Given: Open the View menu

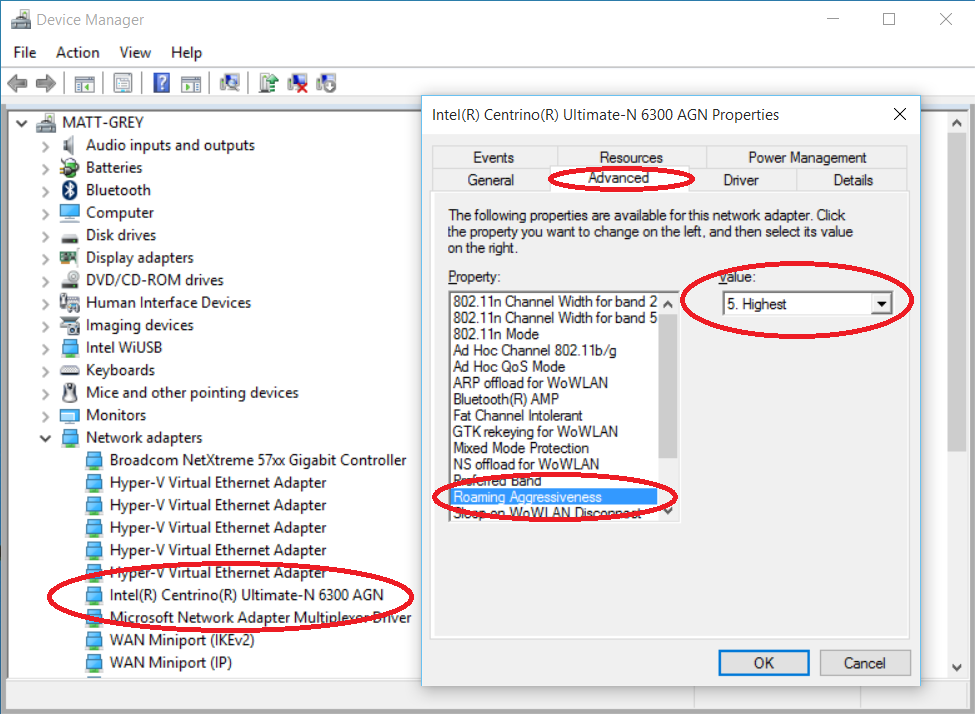Looking at the screenshot, I should (135, 53).
